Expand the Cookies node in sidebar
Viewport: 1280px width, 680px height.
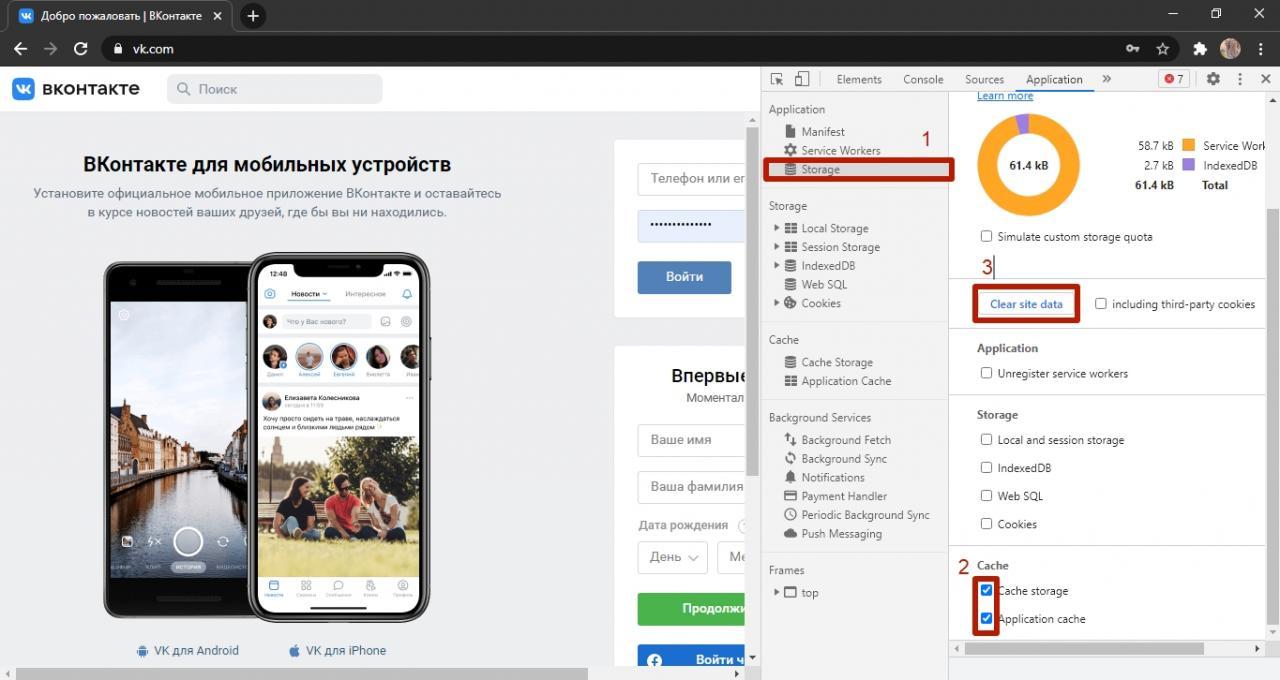pos(777,304)
